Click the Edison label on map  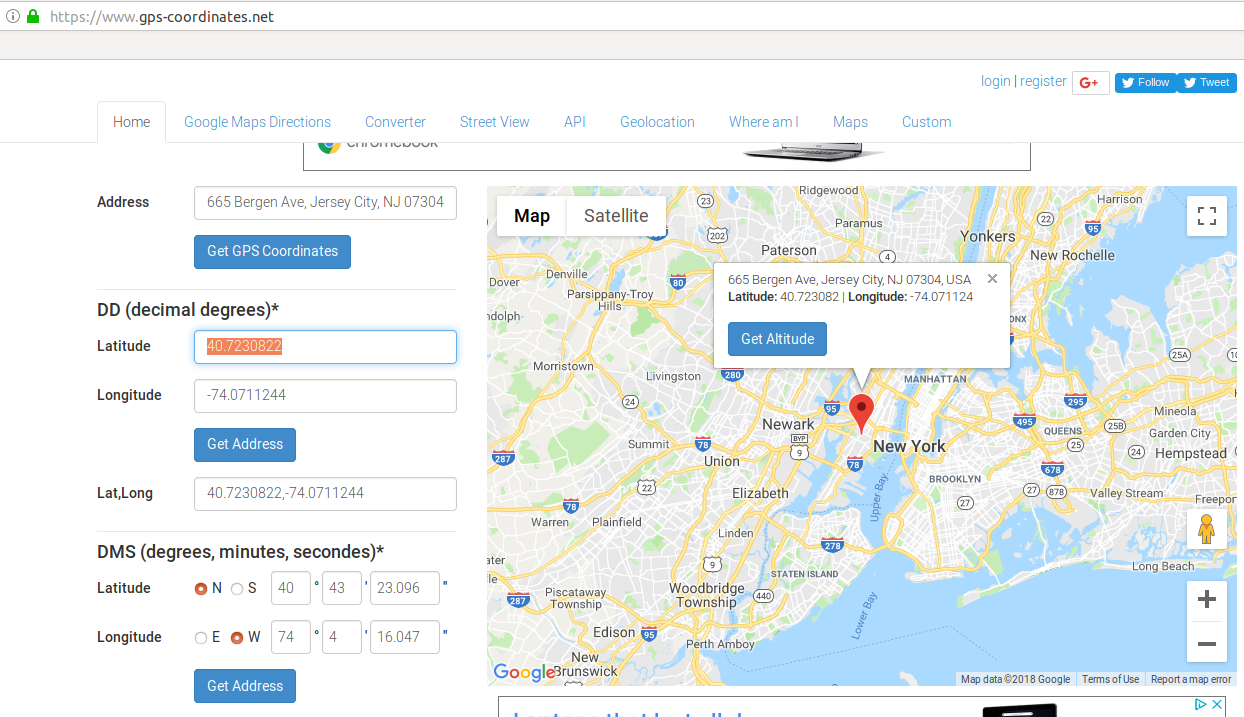614,632
